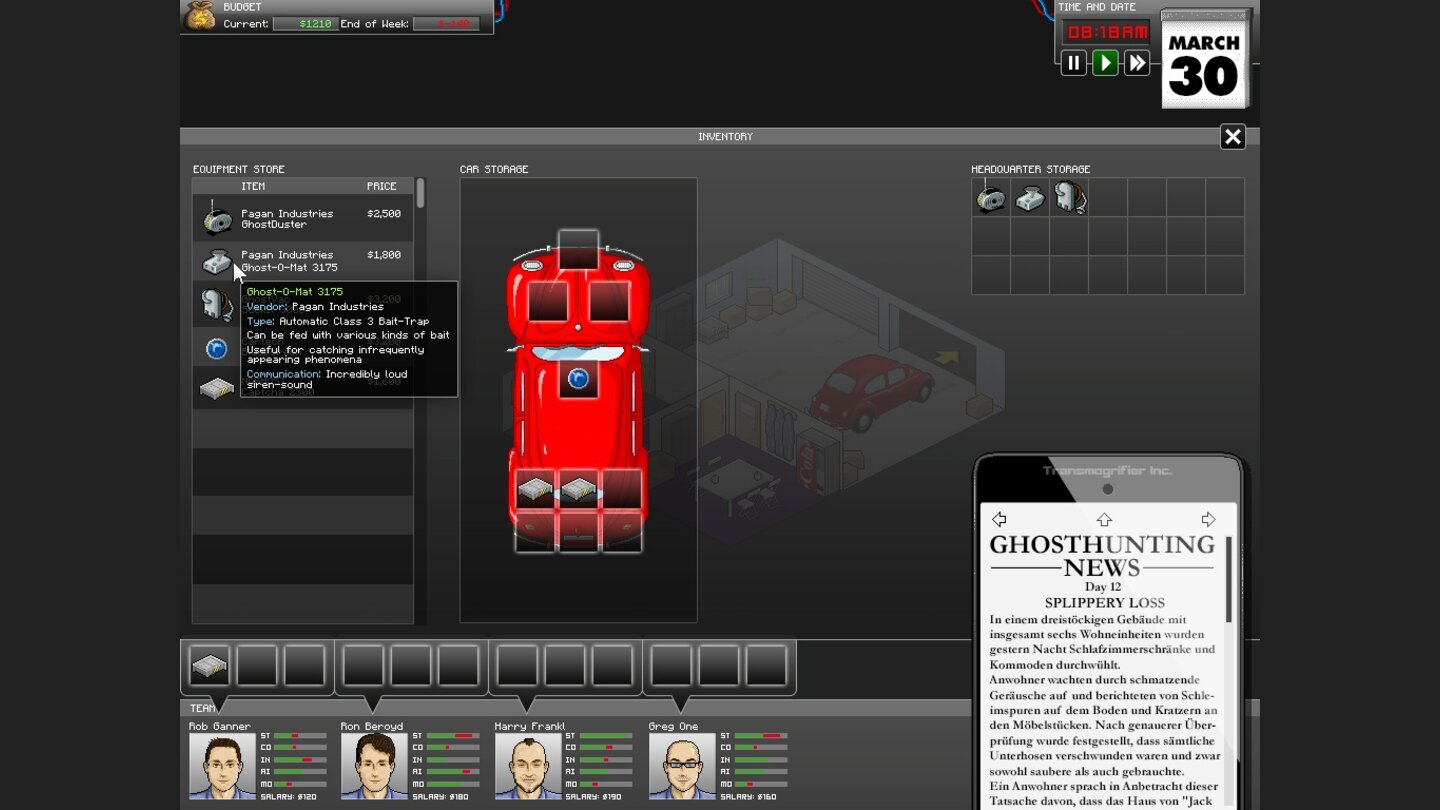Click Harry Frankl's first equipment slot
This screenshot has height=810, width=1440.
point(518,665)
